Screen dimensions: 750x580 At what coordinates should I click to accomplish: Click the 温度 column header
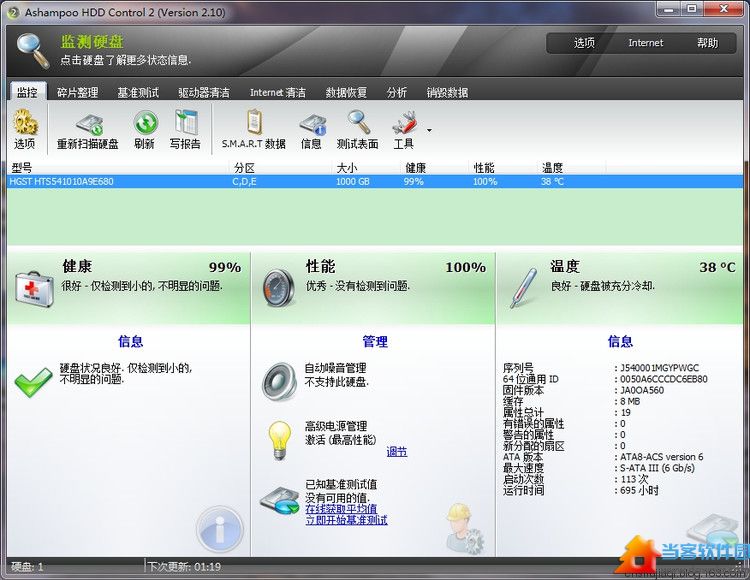coord(552,167)
